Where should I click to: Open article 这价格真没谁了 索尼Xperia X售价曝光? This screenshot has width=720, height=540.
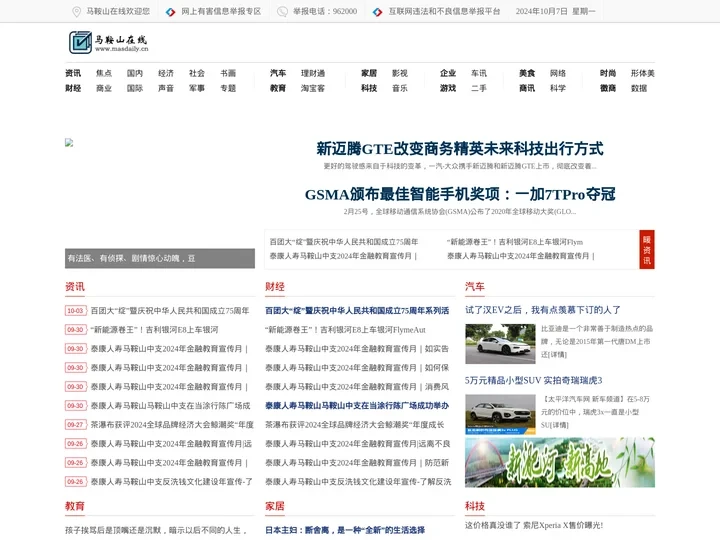click(534, 525)
